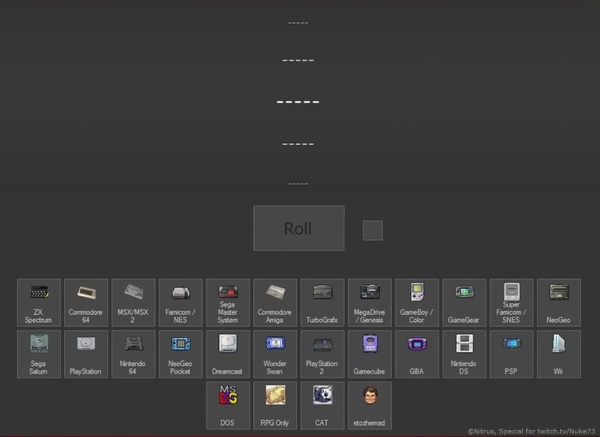Click the Commodore Amiga icon
Image resolution: width=600 pixels, height=437 pixels.
(275, 303)
